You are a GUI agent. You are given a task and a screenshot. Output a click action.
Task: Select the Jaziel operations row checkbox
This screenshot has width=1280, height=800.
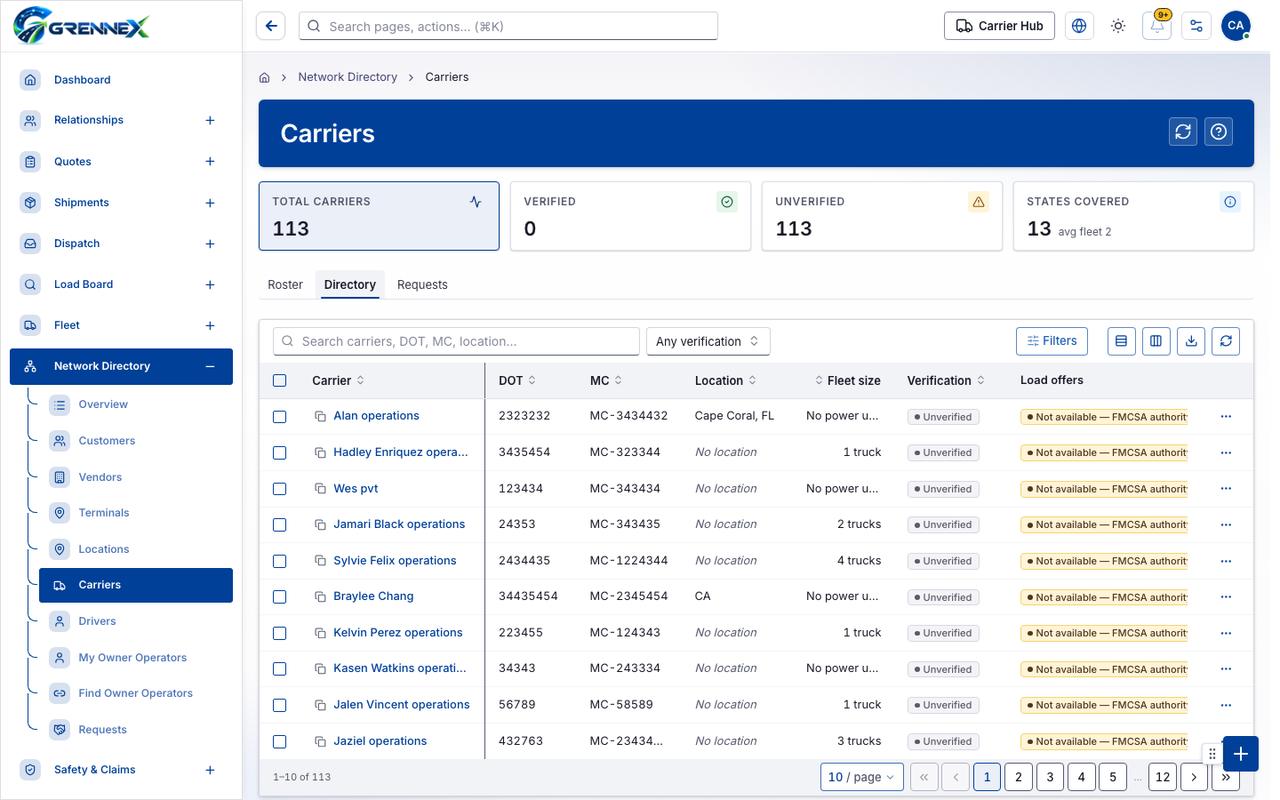[280, 742]
